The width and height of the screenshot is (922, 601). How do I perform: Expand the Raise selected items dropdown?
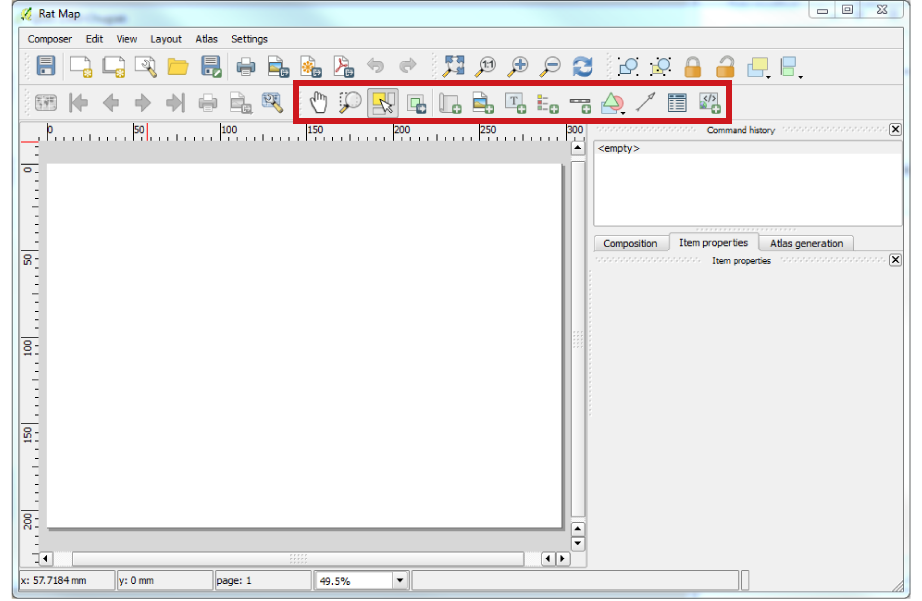[x=769, y=75]
